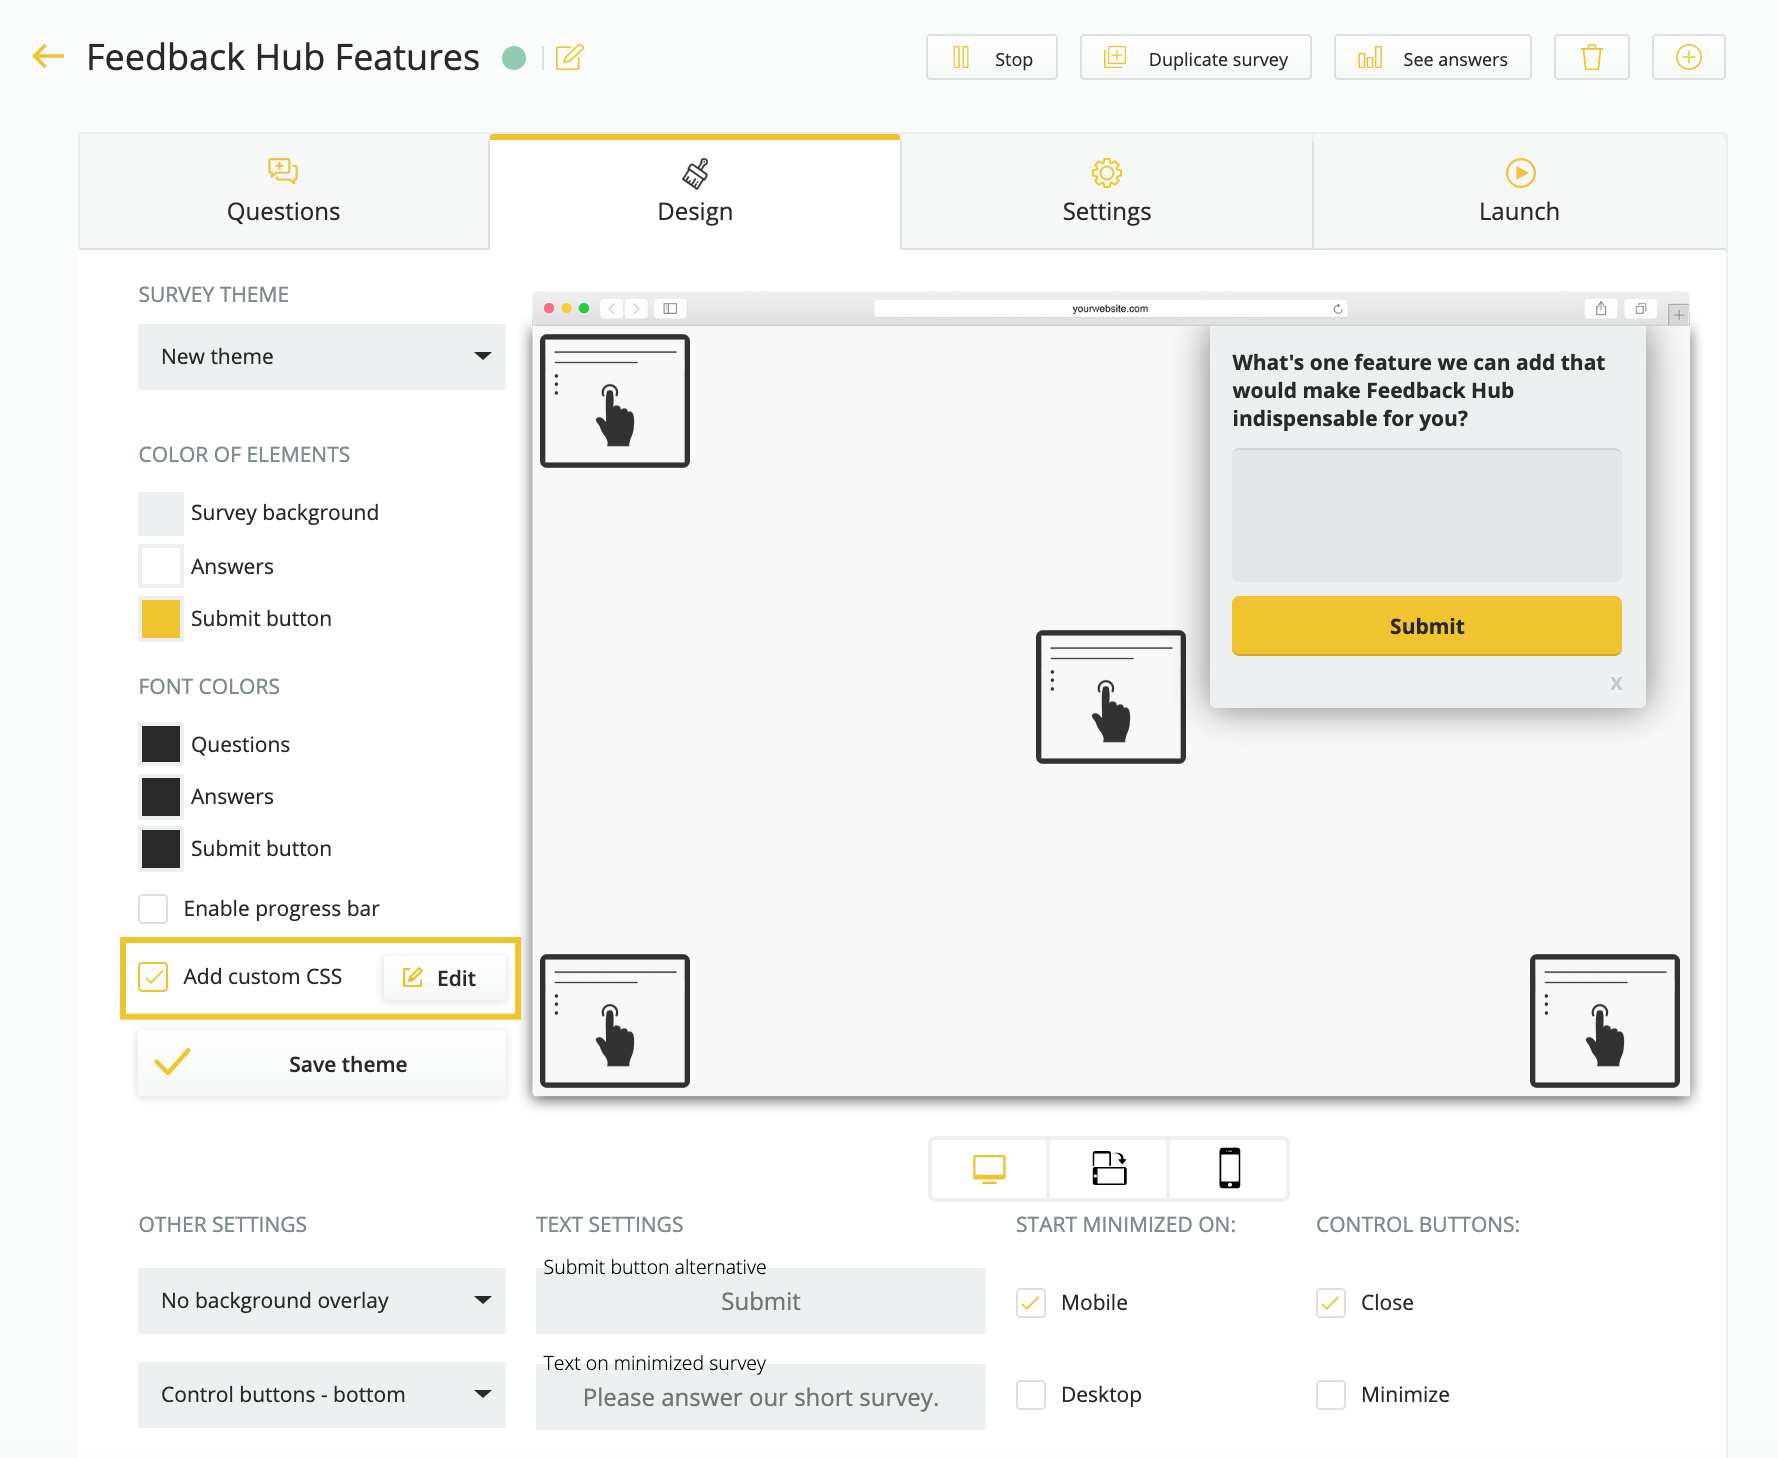Click the preview browser share icon
Screen dimensions: 1778x1458
(x=1601, y=309)
